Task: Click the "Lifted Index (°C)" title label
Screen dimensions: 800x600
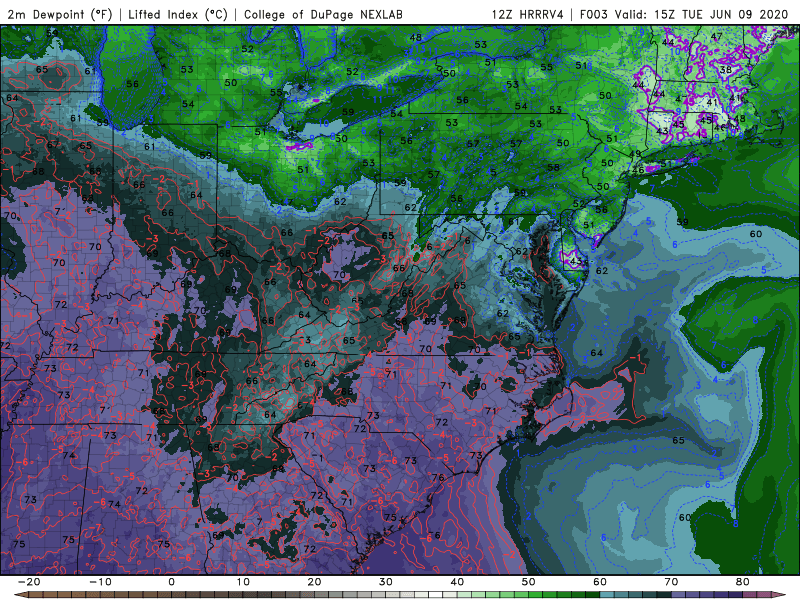Action: point(178,15)
